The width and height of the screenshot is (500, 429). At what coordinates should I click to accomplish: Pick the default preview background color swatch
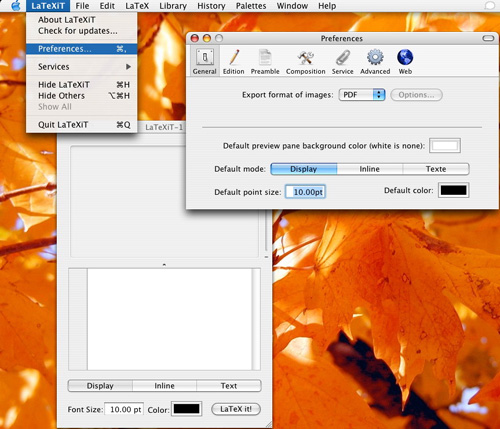coord(445,146)
